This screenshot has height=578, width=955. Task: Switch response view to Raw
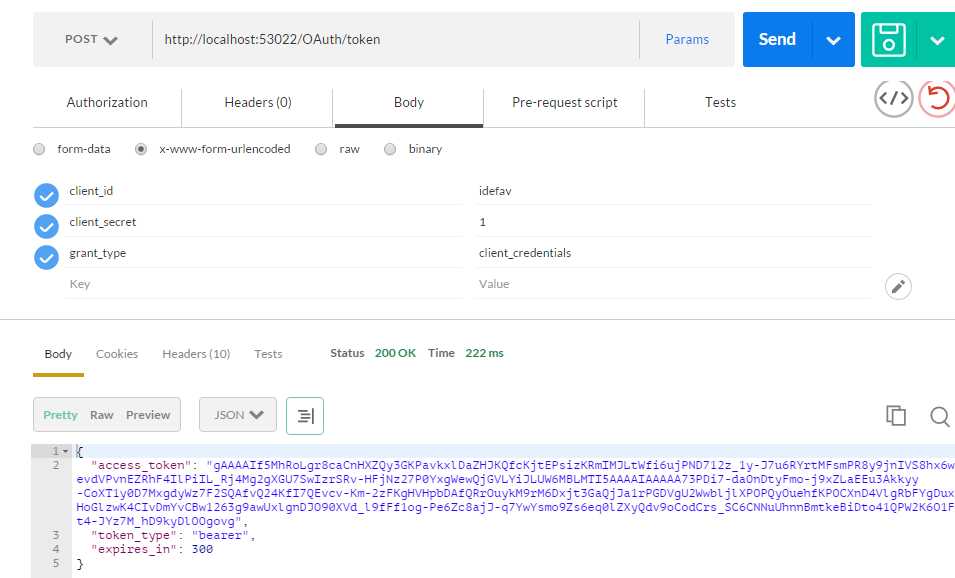click(x=102, y=415)
